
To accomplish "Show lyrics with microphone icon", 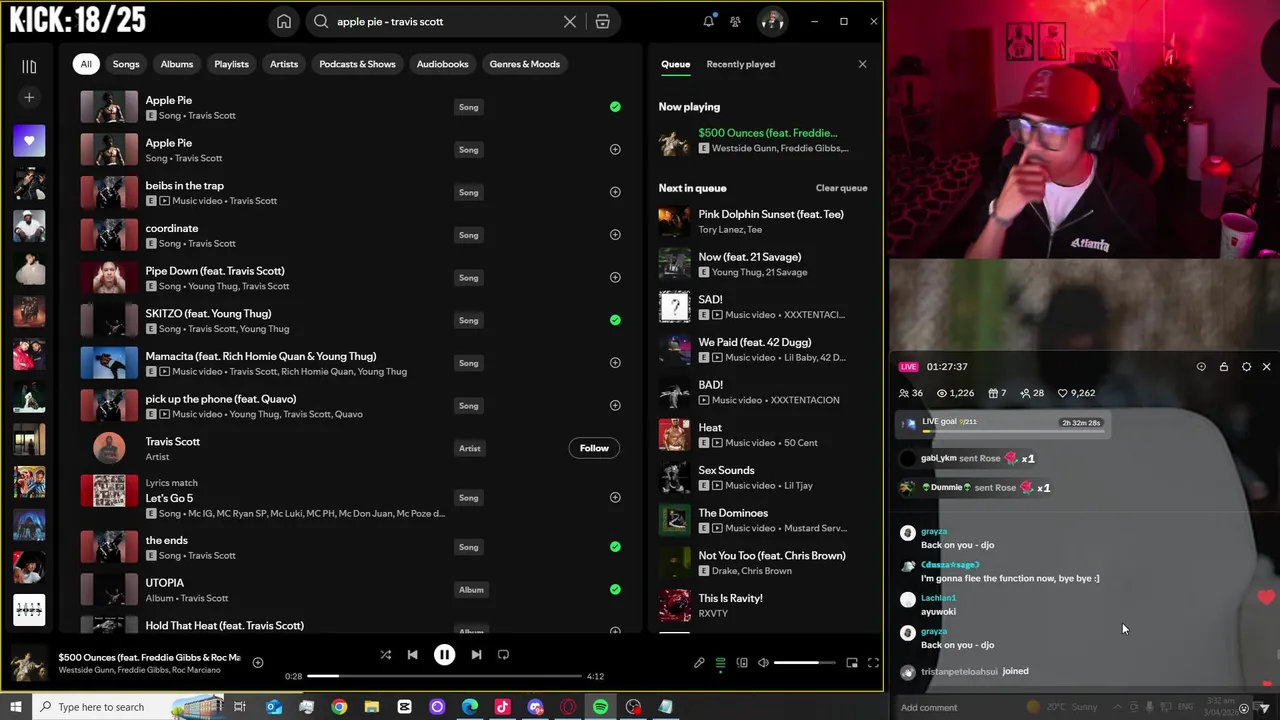I will (x=699, y=663).
